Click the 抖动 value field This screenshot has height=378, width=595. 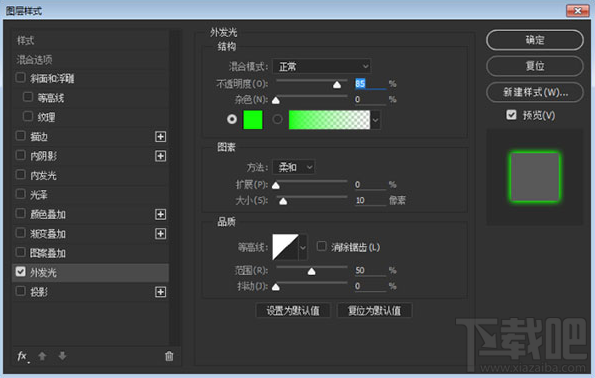pyautogui.click(x=370, y=286)
